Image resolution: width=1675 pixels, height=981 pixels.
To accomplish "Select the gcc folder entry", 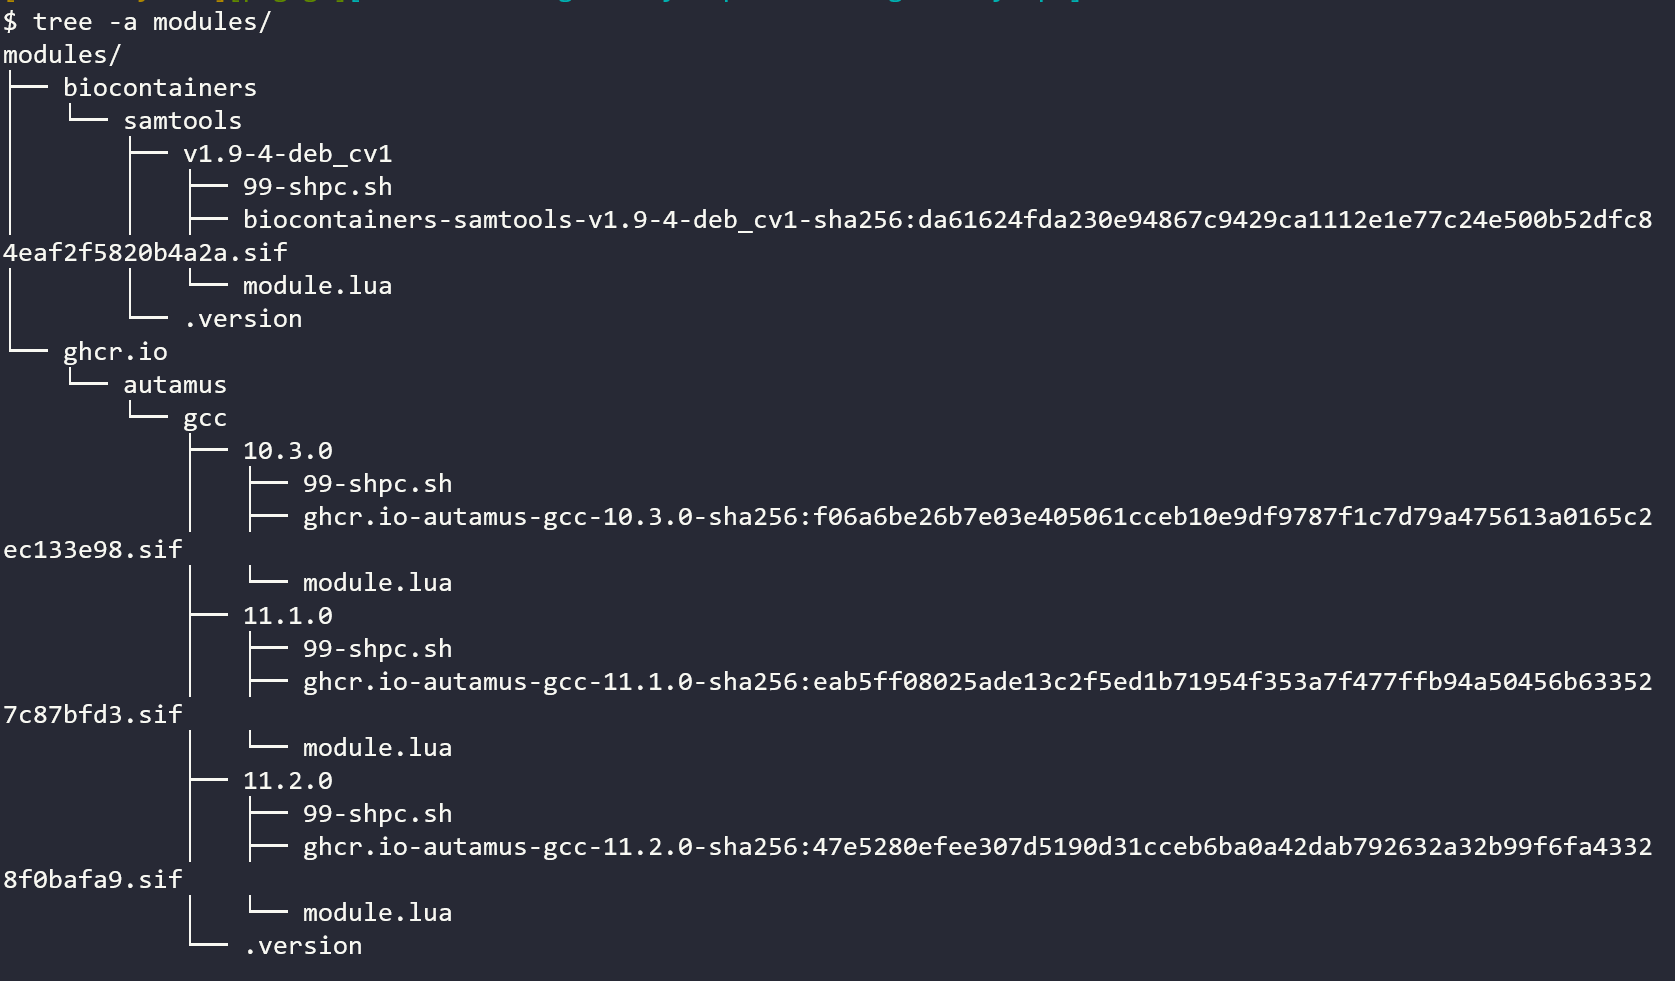I will (x=205, y=417).
